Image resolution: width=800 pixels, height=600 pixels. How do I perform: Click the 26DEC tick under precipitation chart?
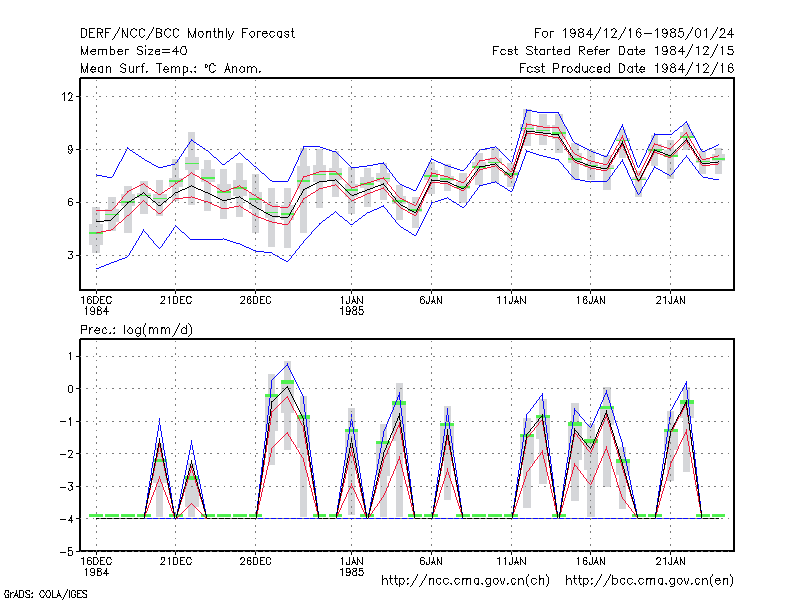tap(255, 562)
